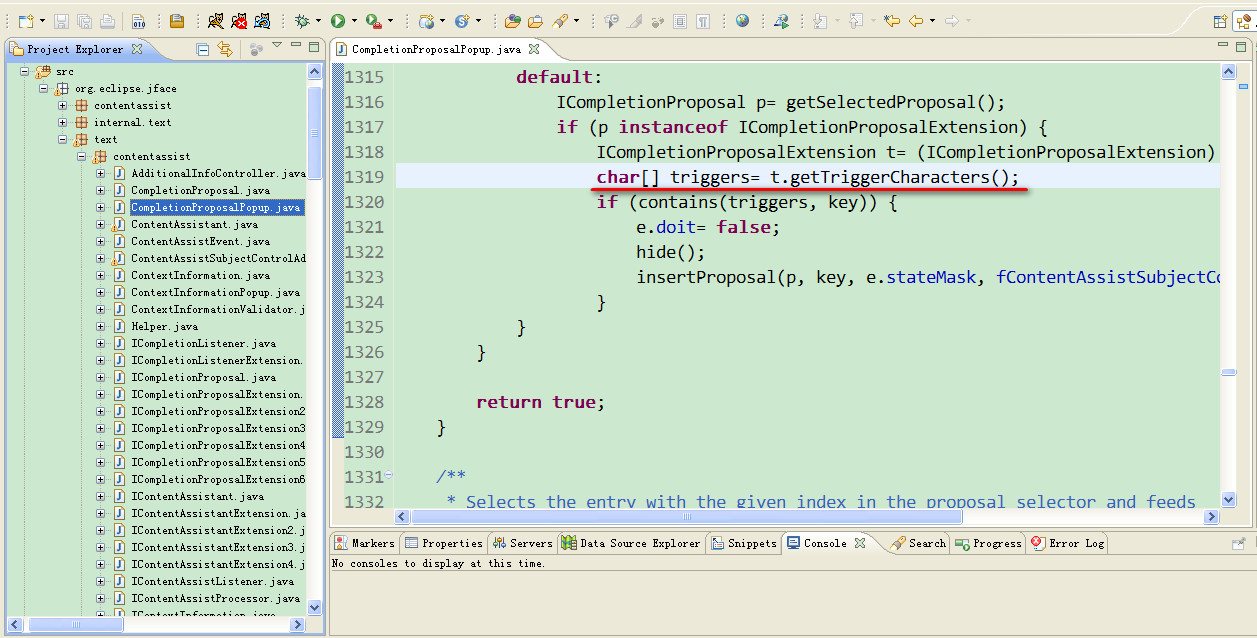Click the Project Explorer vertical scrollbar

coord(315,132)
